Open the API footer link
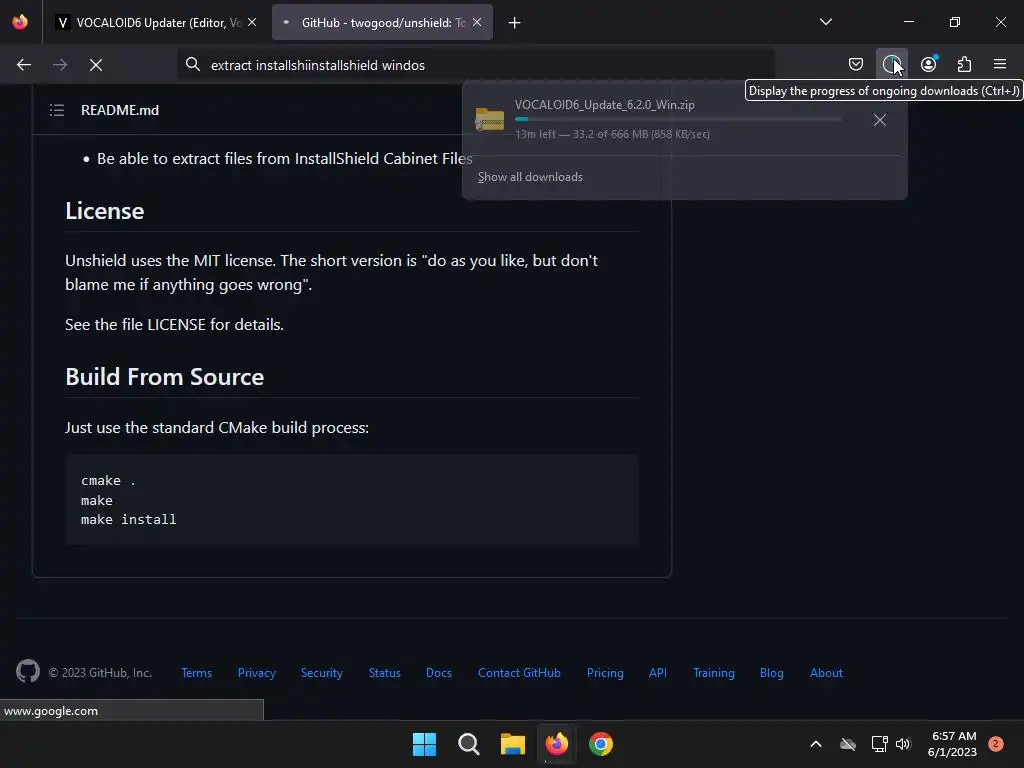 pyautogui.click(x=658, y=673)
